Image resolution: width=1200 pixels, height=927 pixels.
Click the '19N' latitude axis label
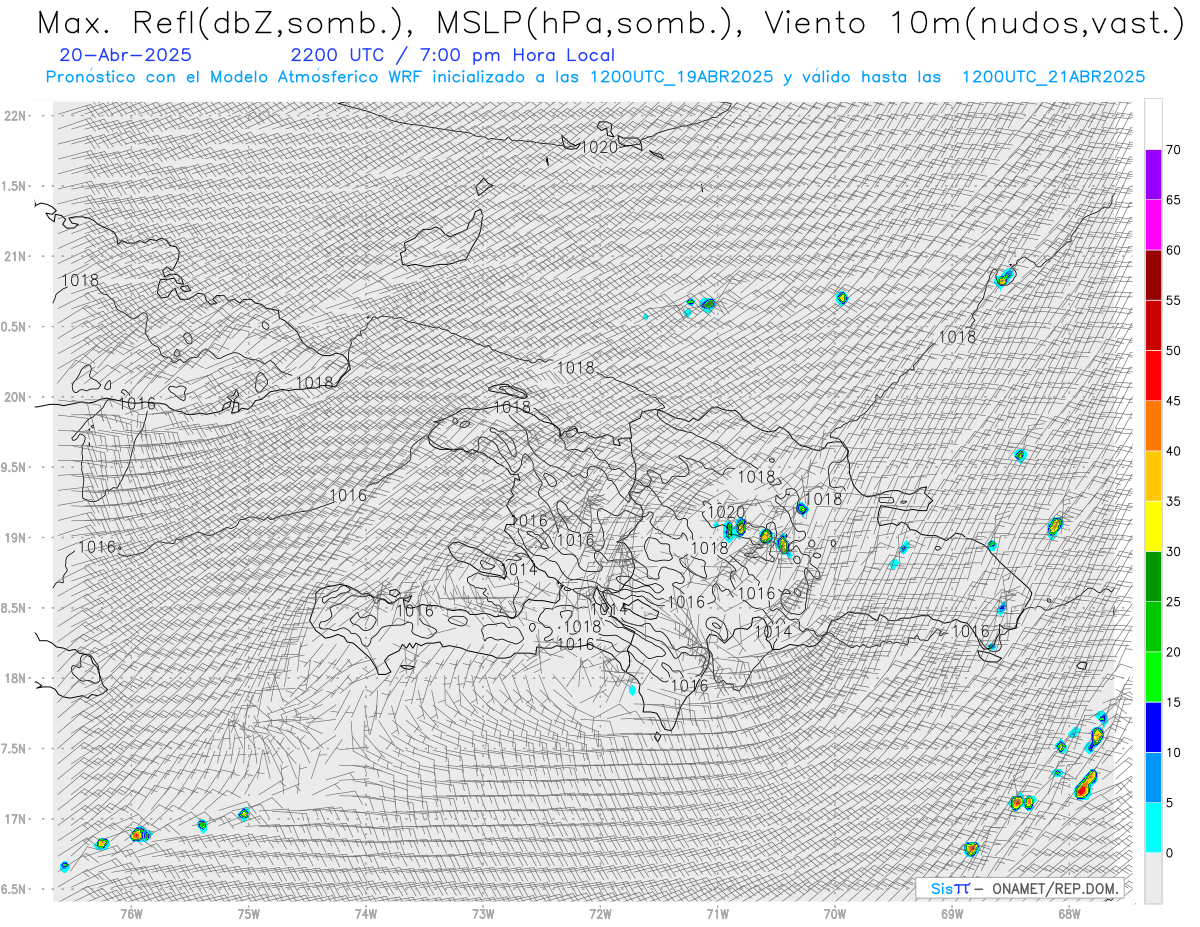click(x=15, y=538)
